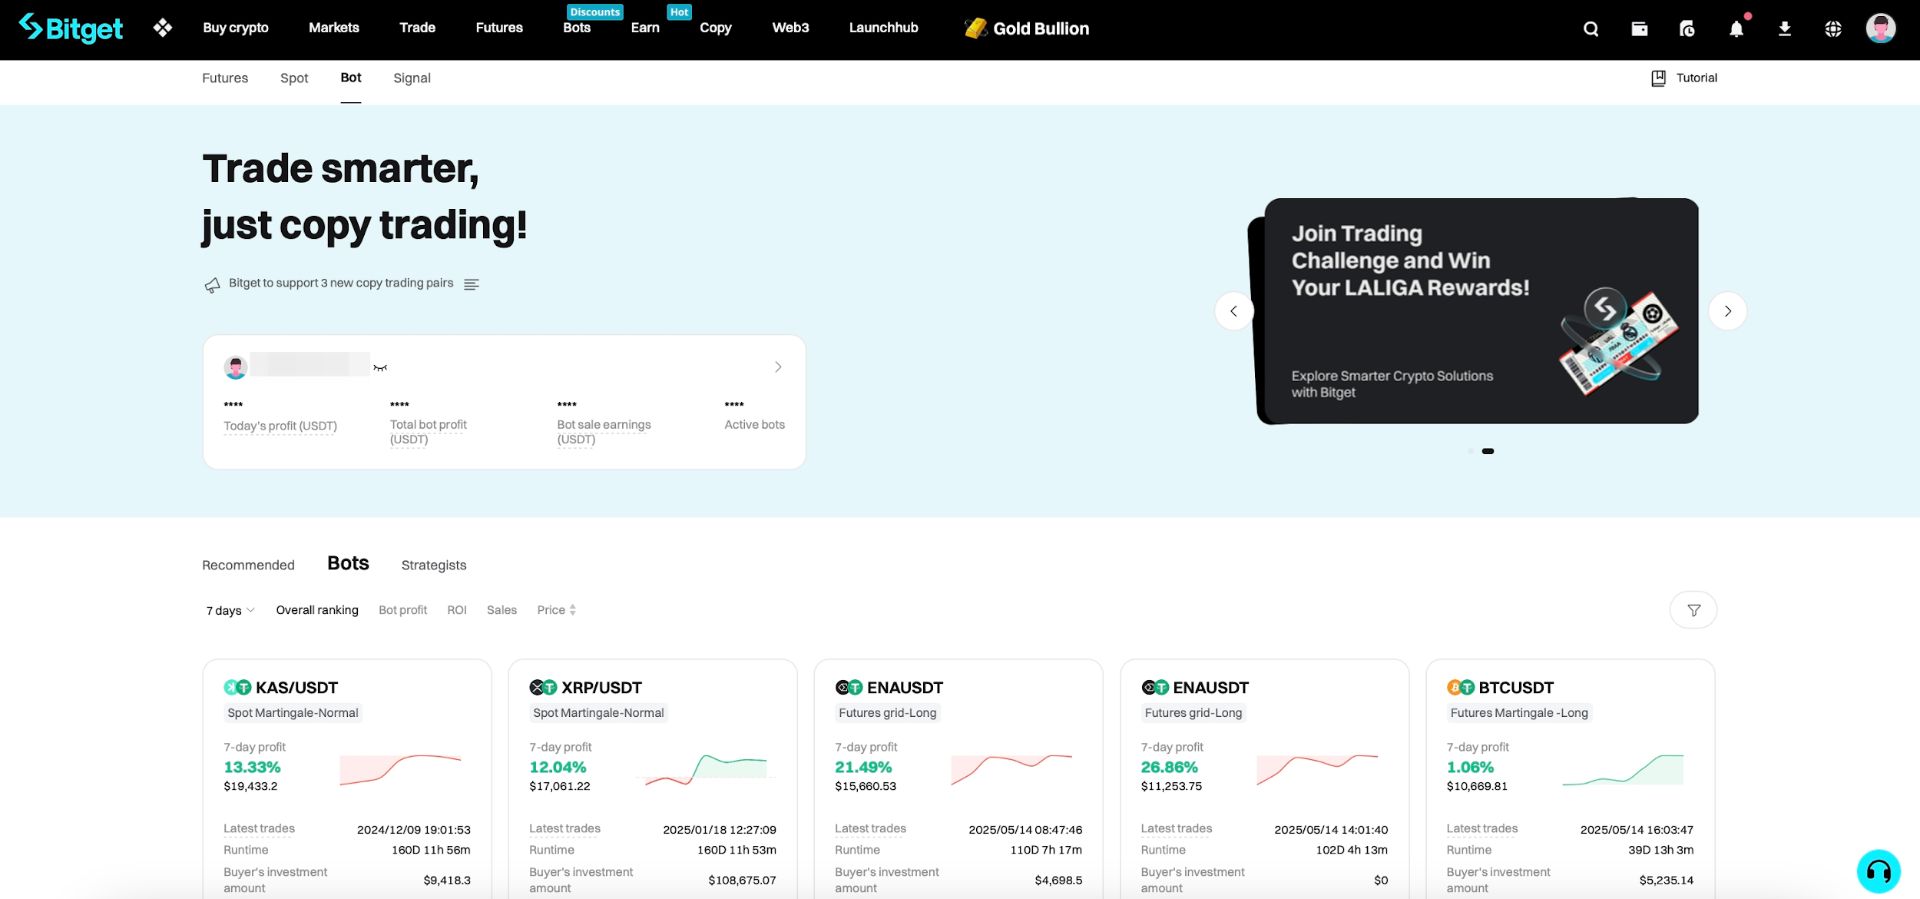Click coin icon on ENAUSDT 21.49% card
Image resolution: width=1920 pixels, height=899 pixels.
coord(849,687)
